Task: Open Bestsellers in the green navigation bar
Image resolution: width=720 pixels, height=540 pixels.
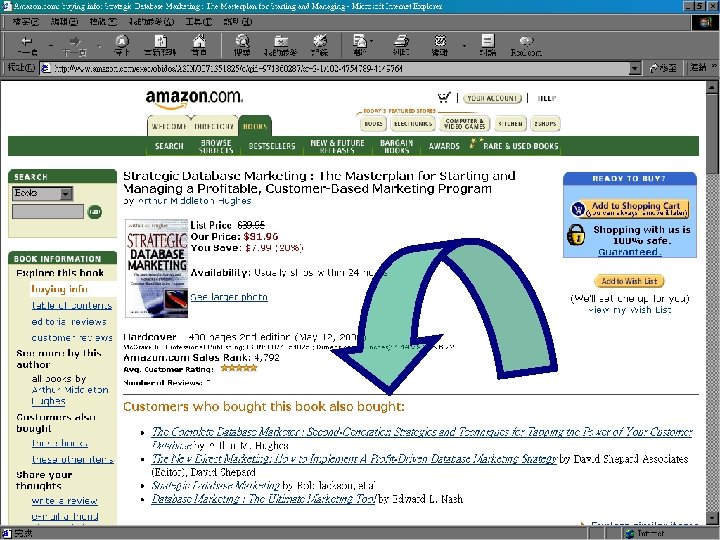Action: pos(272,146)
